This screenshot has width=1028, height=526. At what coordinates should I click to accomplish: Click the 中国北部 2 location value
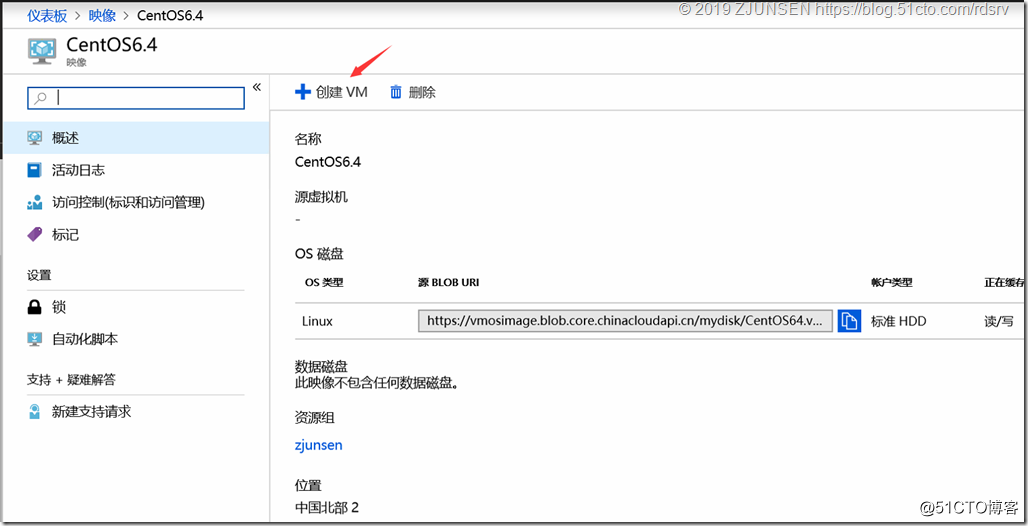(327, 508)
